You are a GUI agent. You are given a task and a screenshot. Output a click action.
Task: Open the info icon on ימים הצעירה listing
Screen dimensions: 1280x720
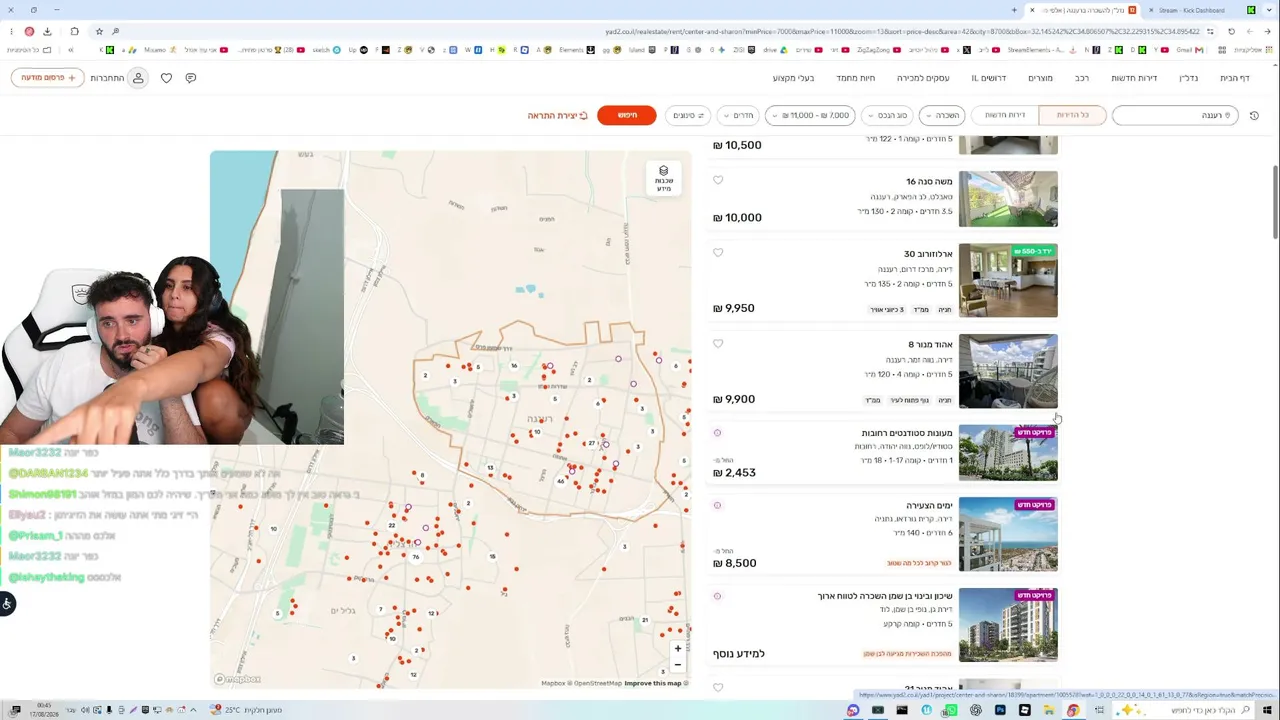(x=717, y=505)
